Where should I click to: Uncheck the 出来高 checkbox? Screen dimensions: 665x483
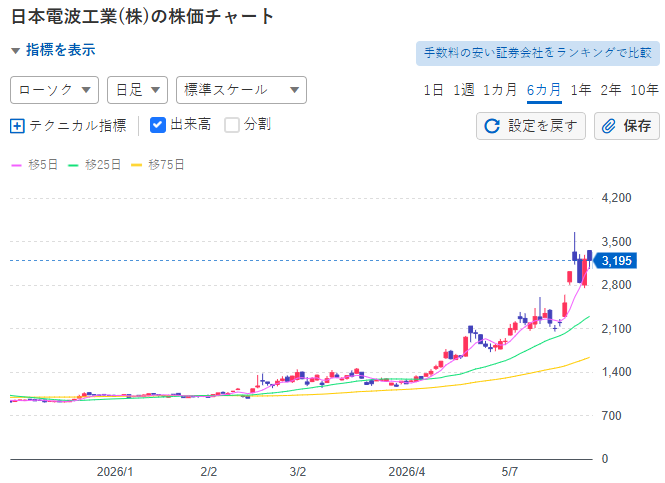pyautogui.click(x=158, y=125)
